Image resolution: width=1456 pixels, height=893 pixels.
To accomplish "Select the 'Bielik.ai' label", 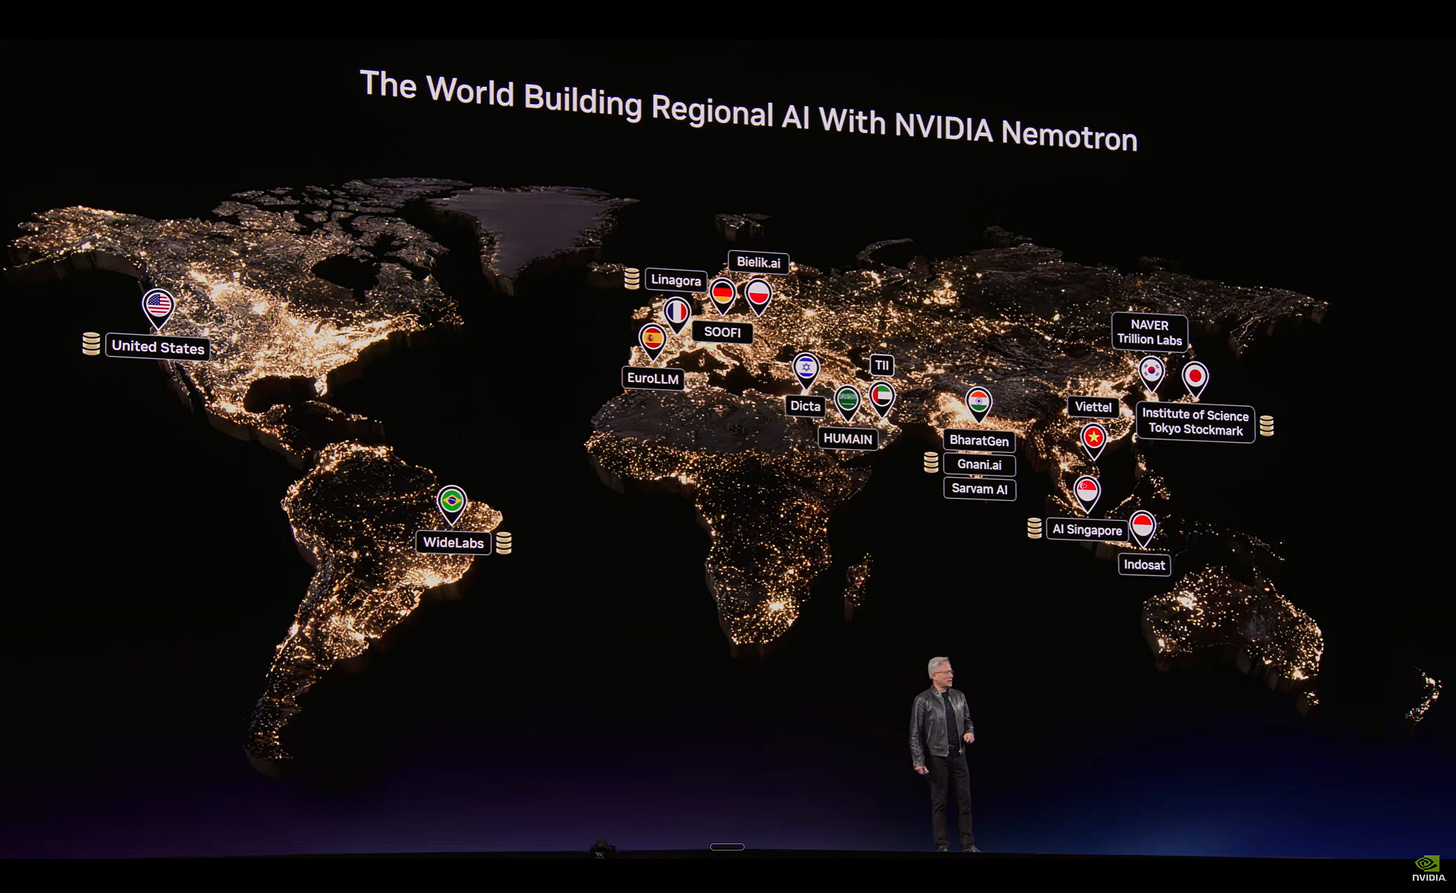I will pos(758,262).
